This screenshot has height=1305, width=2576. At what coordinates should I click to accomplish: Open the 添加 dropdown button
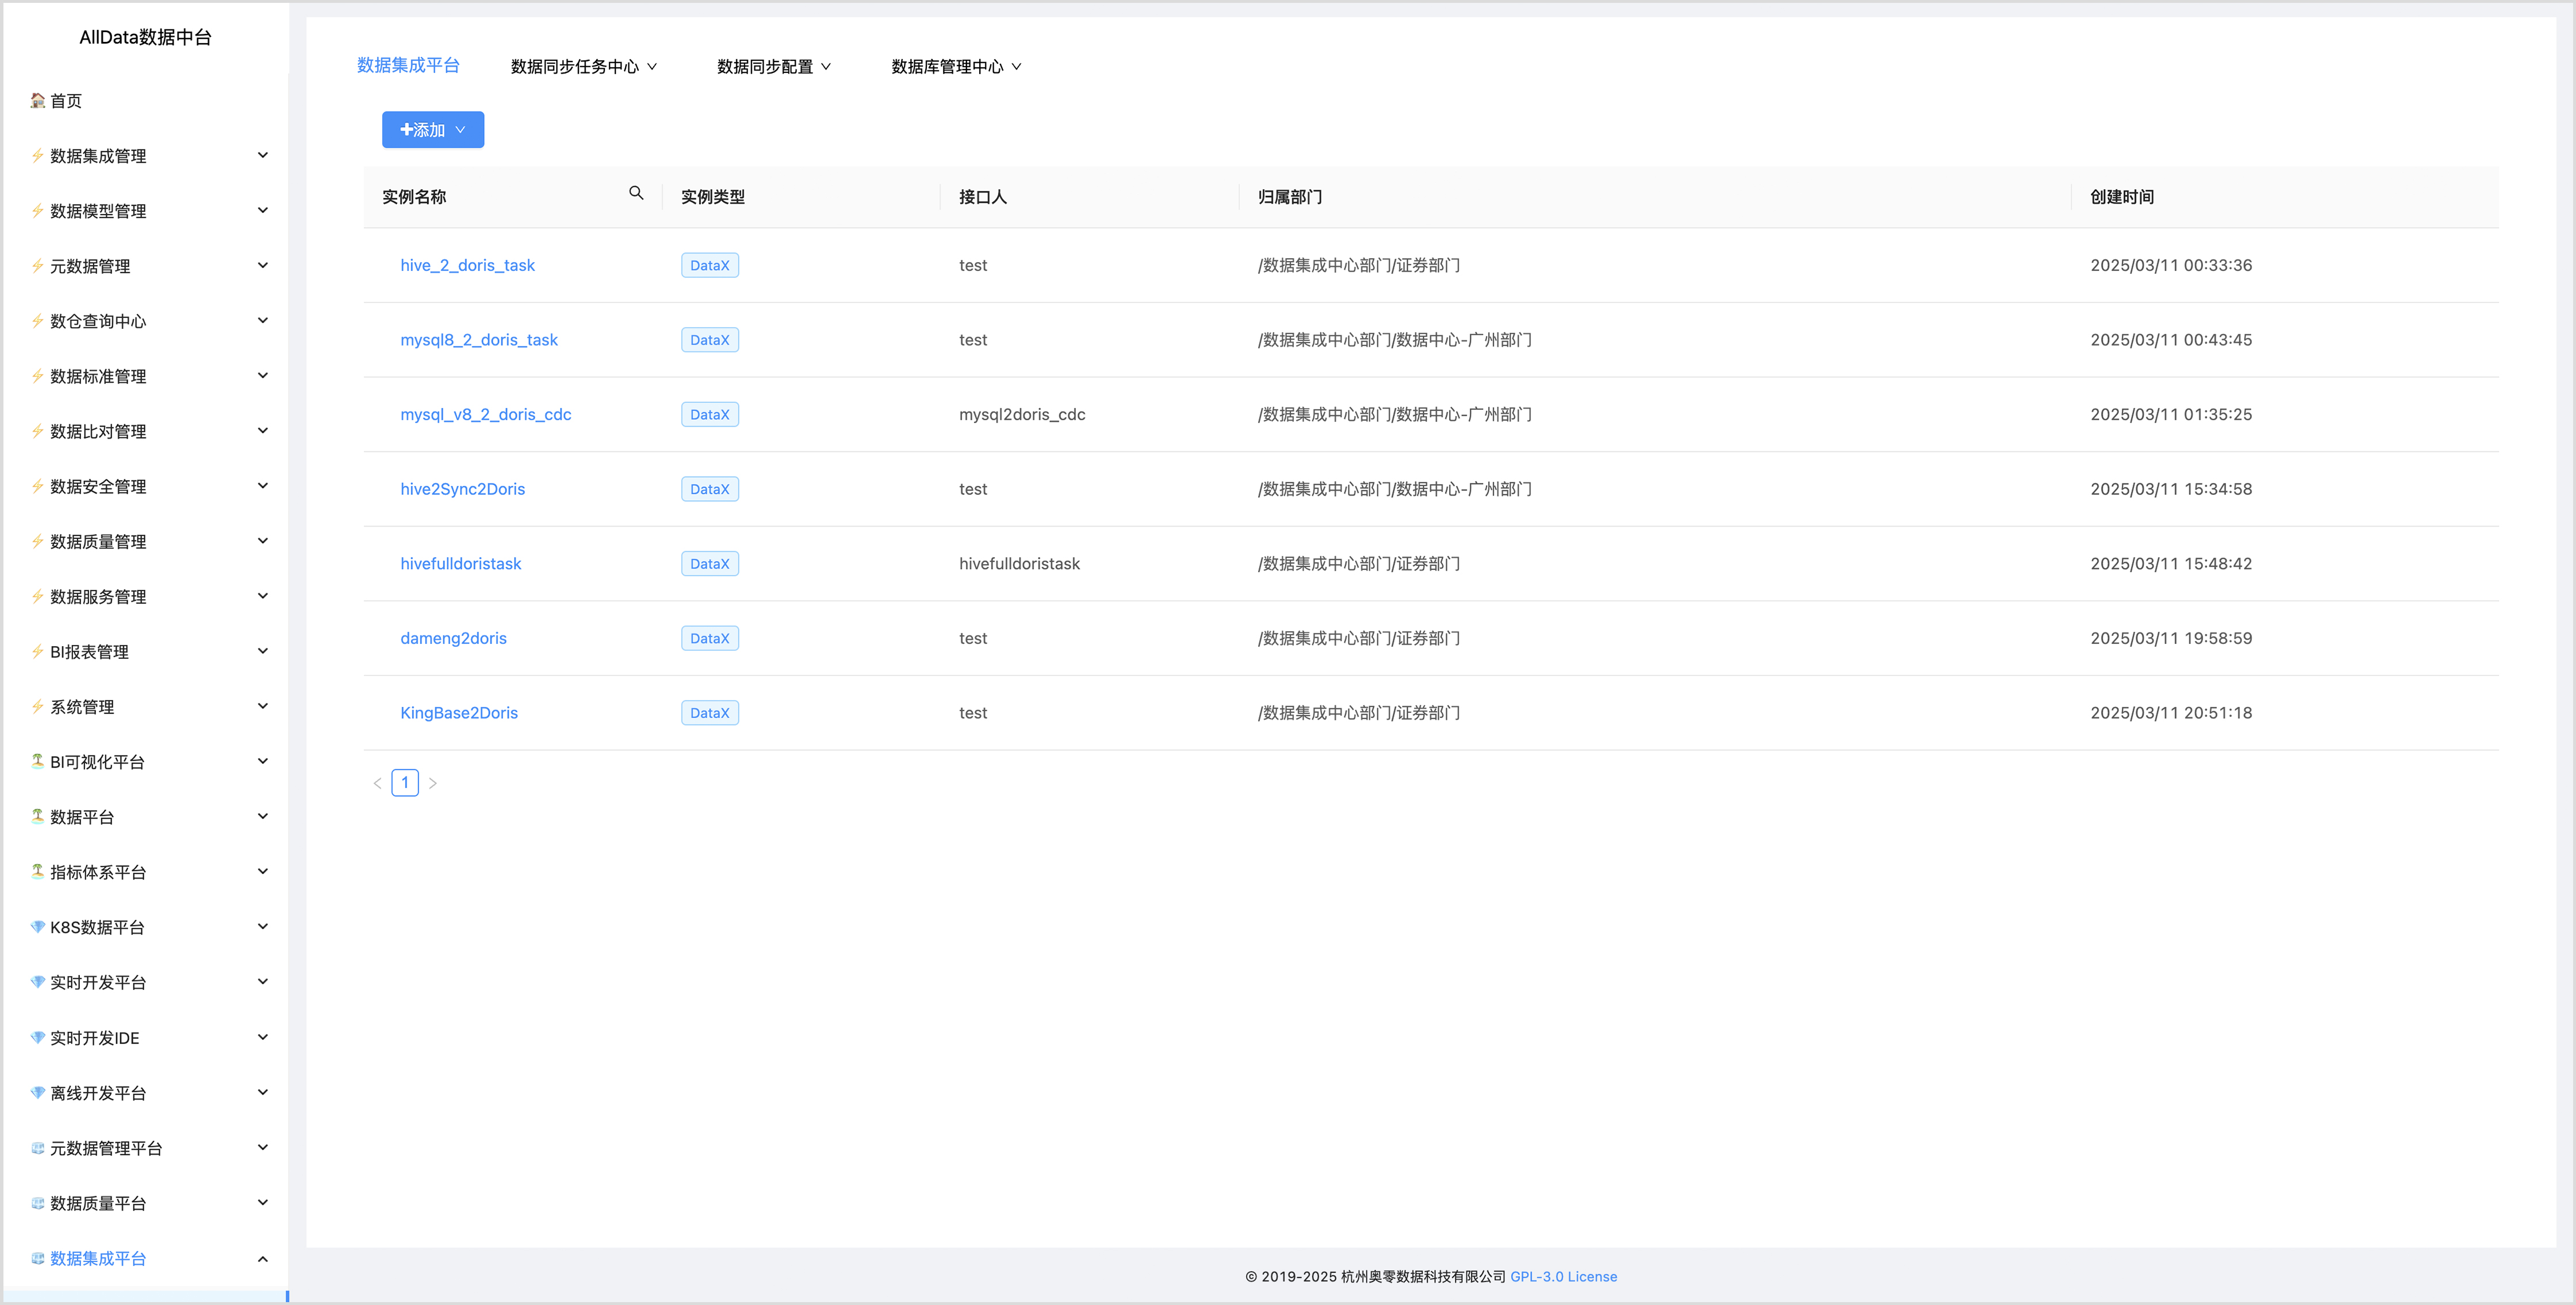click(x=433, y=130)
